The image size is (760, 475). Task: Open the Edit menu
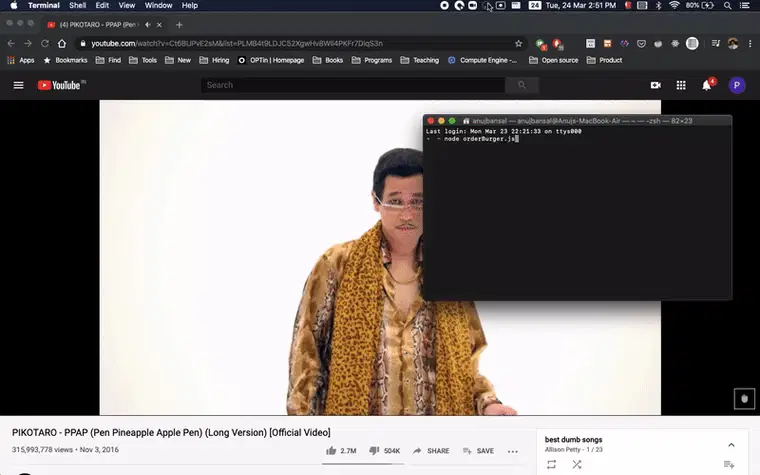[102, 5]
